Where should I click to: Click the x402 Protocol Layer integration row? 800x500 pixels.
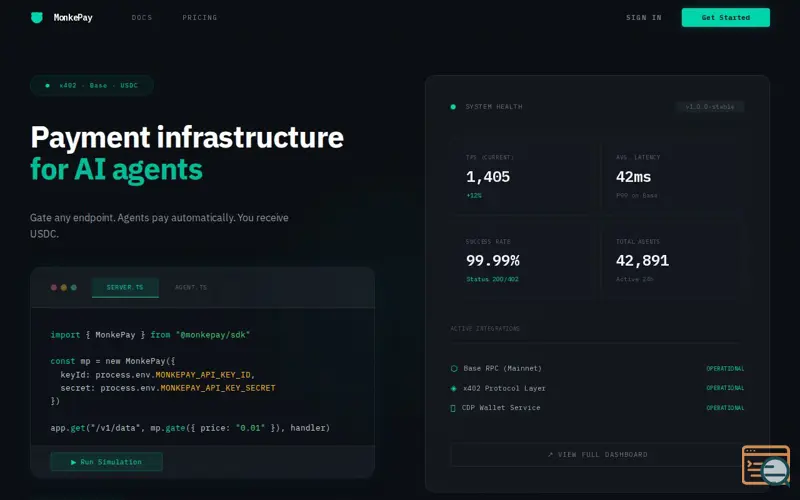(x=597, y=388)
